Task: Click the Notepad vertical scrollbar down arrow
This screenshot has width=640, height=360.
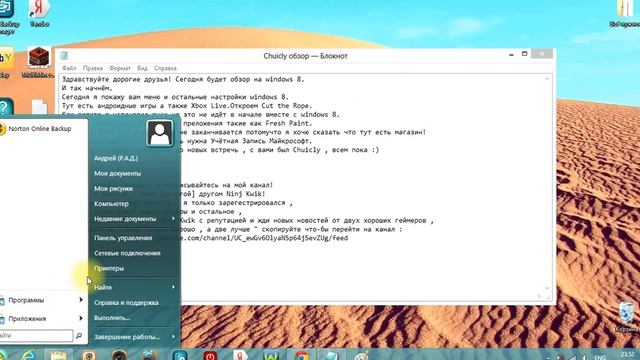Action: pos(547,288)
